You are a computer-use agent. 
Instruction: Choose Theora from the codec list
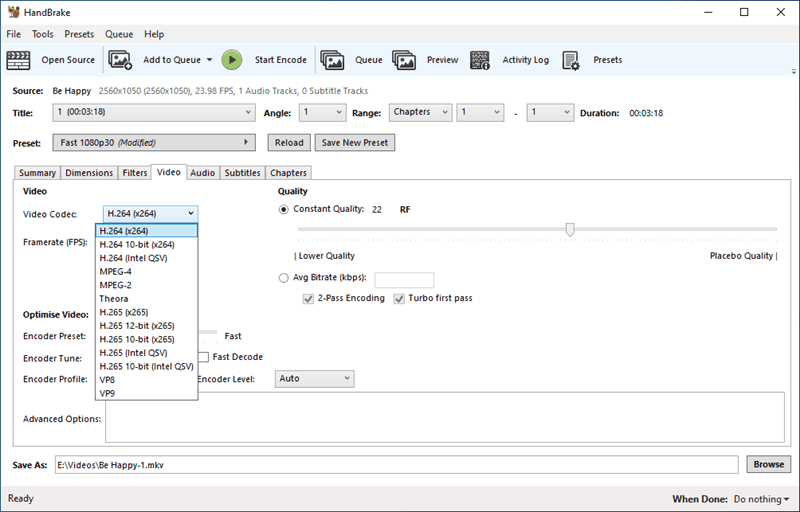click(x=146, y=299)
